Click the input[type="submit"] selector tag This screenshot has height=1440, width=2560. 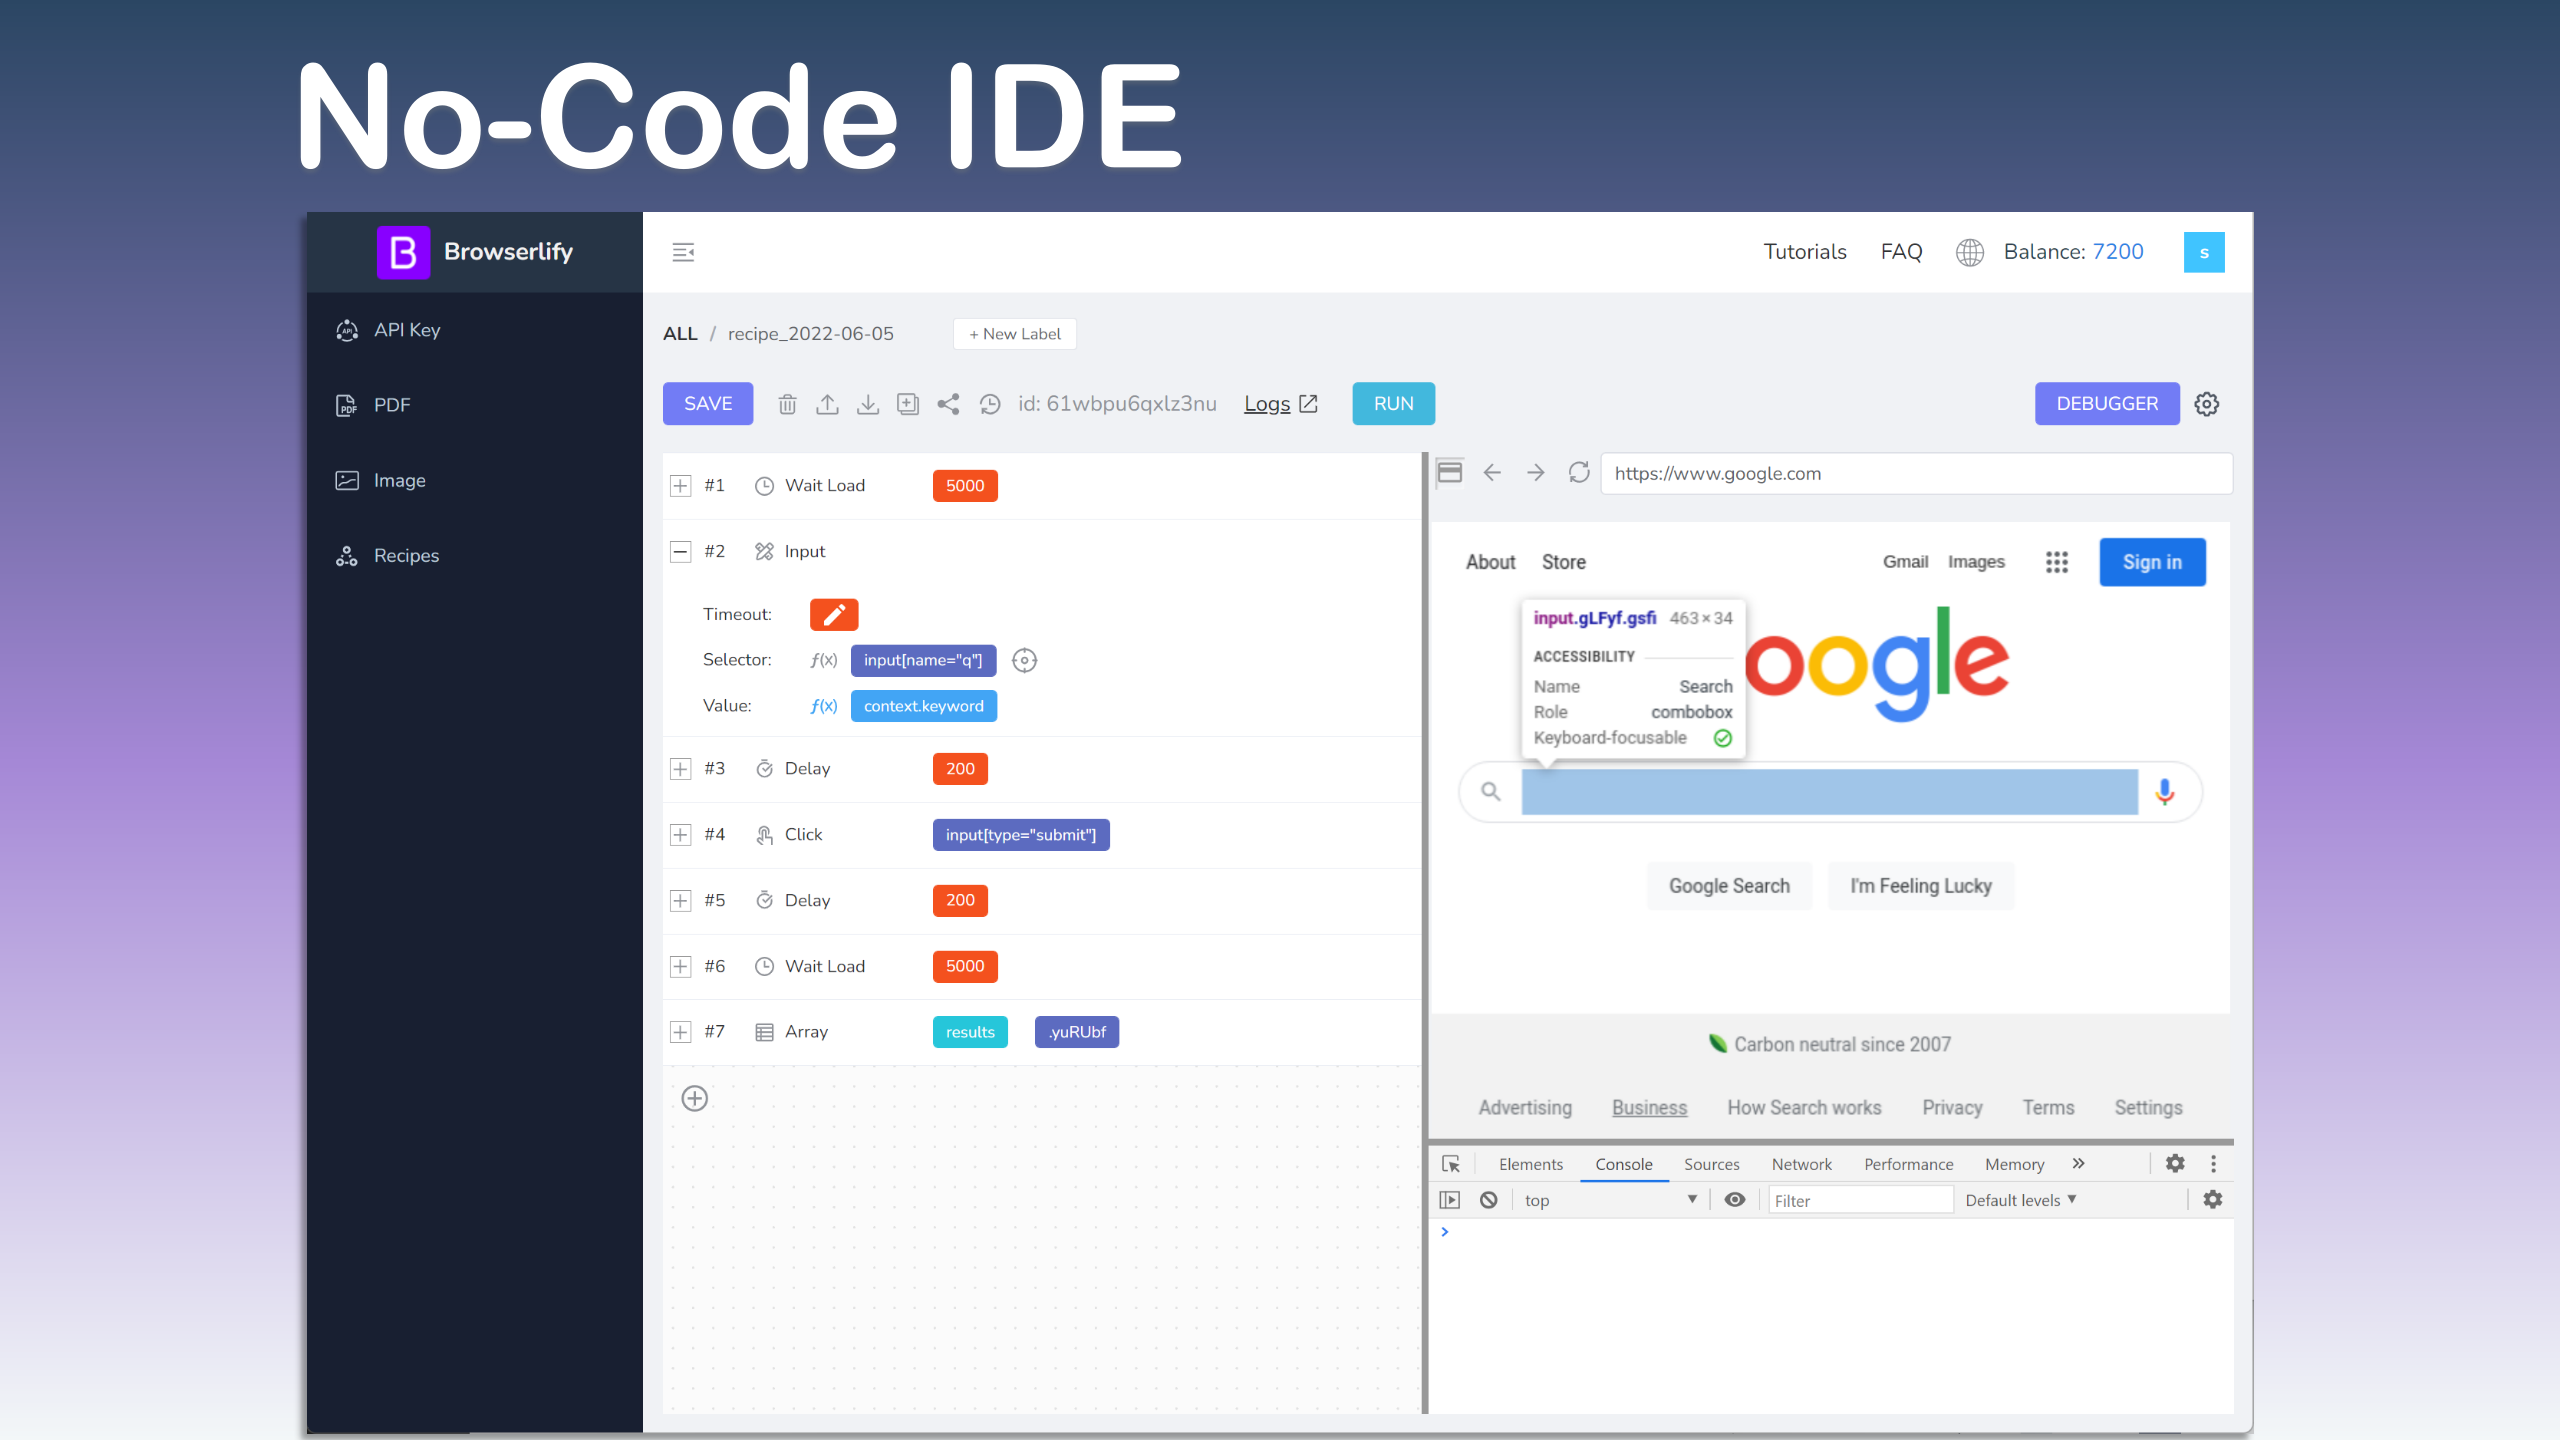coord(1021,835)
